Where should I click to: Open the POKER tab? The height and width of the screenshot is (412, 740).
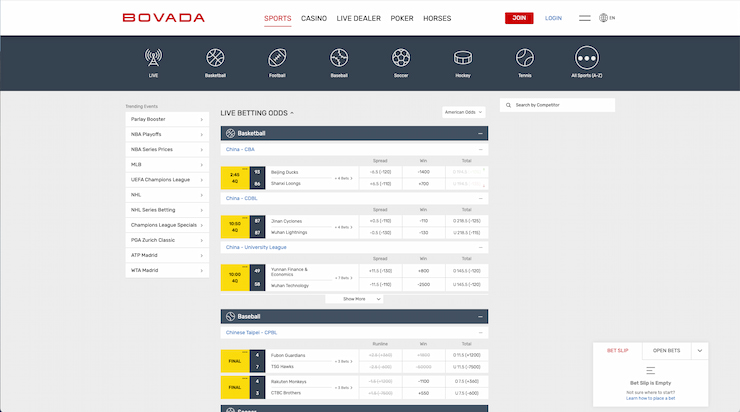click(402, 18)
